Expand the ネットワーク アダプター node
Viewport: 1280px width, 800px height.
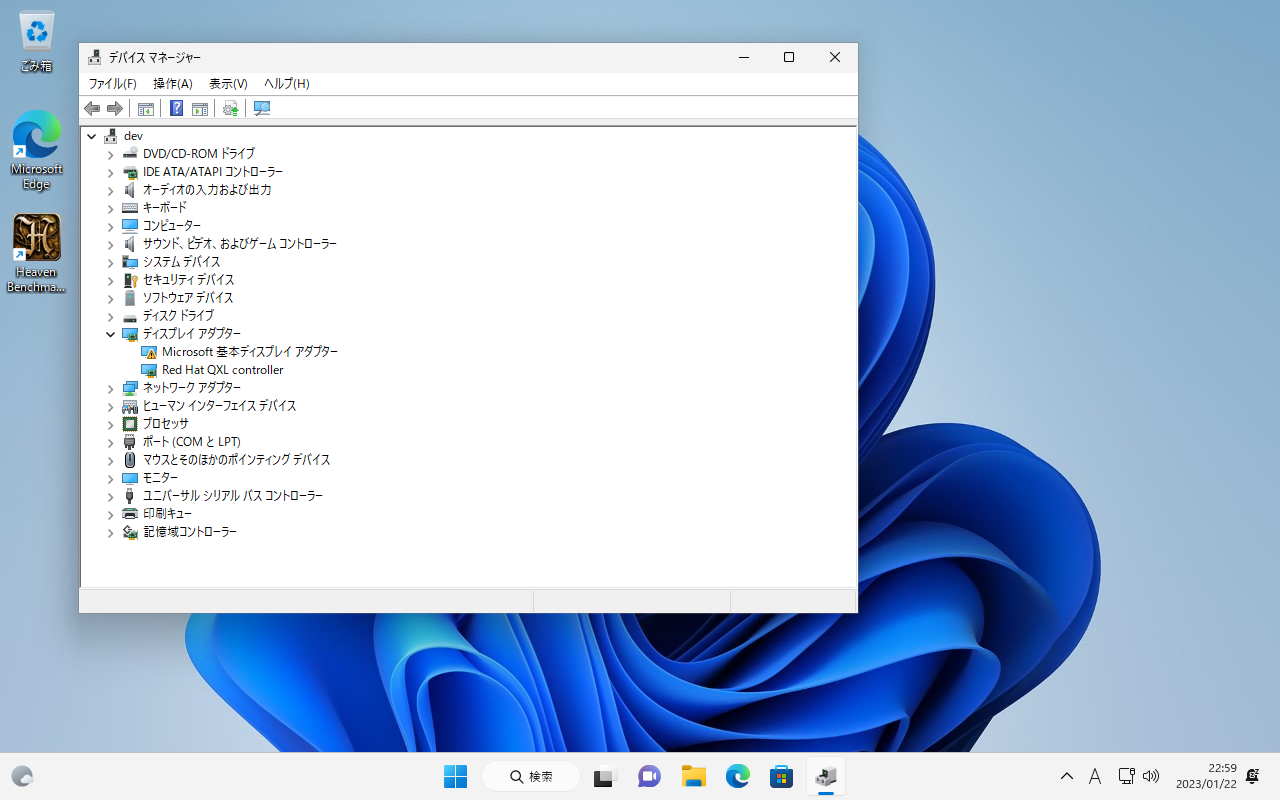[111, 388]
